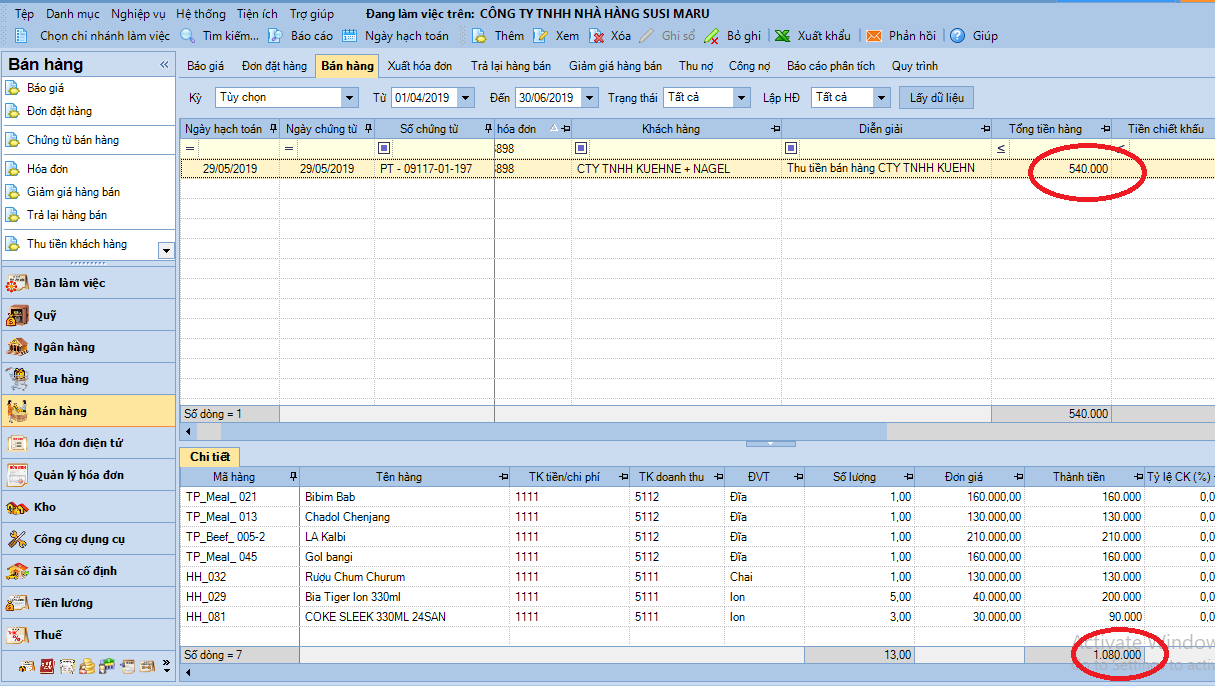Switch to the Xuất hóa đơn tab
This screenshot has width=1215, height=686.
coord(420,66)
